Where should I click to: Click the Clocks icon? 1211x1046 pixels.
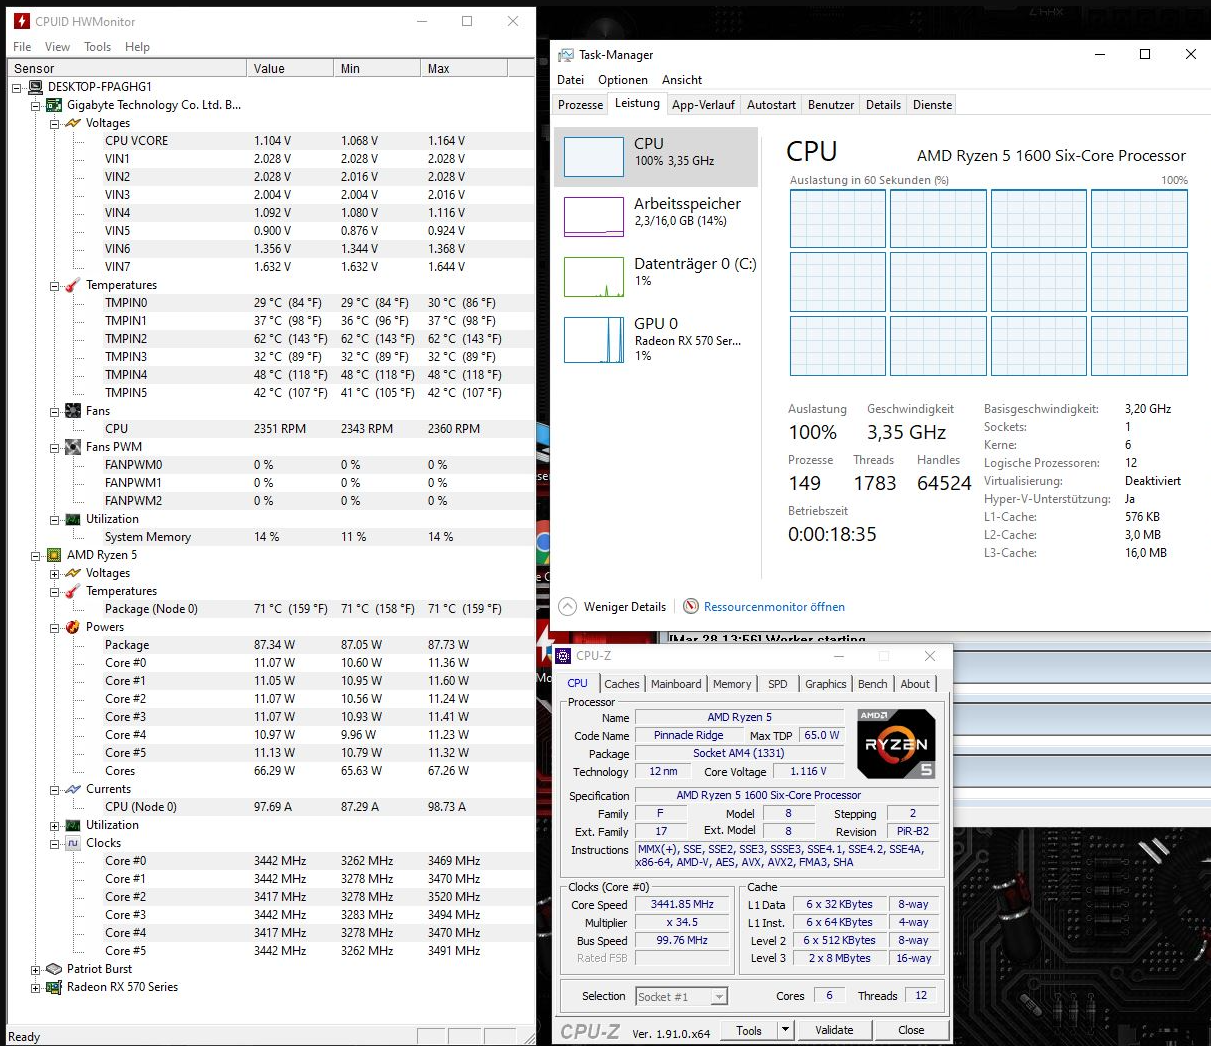click(73, 843)
